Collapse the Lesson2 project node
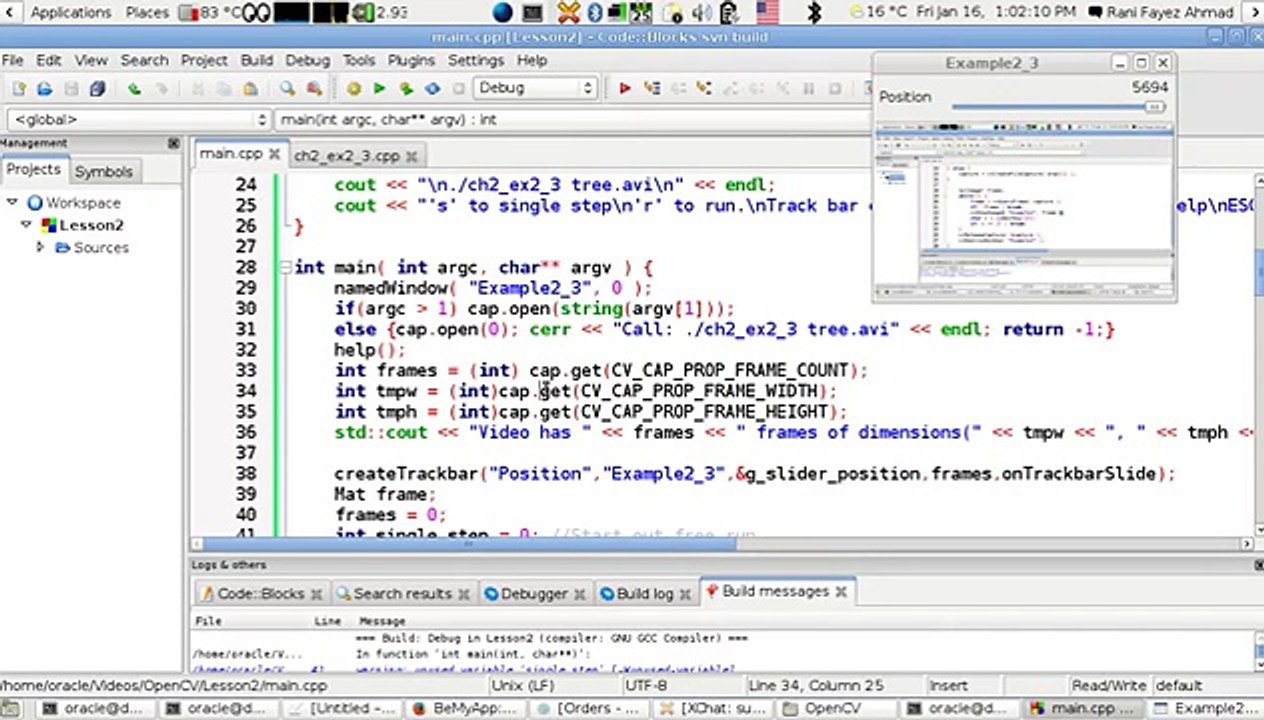Viewport: 1264px width, 720px height. pyautogui.click(x=27, y=225)
